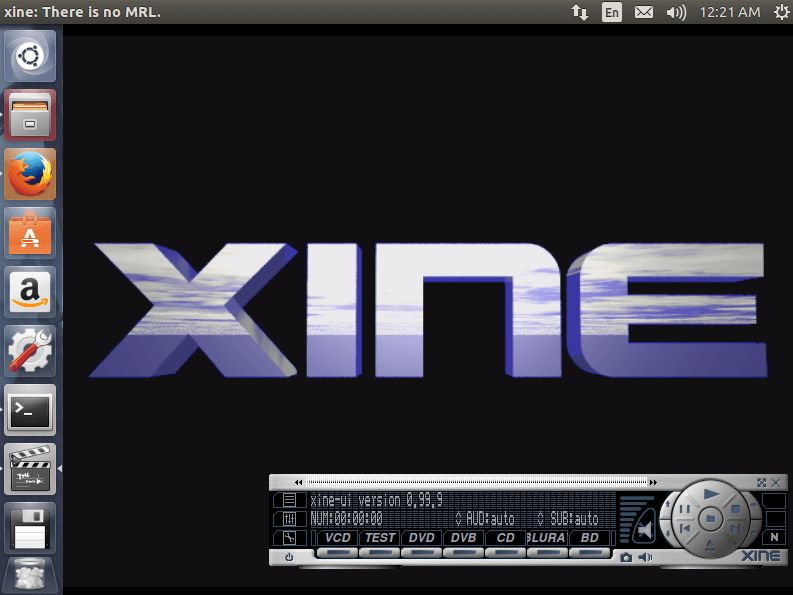Image resolution: width=793 pixels, height=595 pixels.
Task: Open the file browser from the wheel center
Action: (711, 519)
